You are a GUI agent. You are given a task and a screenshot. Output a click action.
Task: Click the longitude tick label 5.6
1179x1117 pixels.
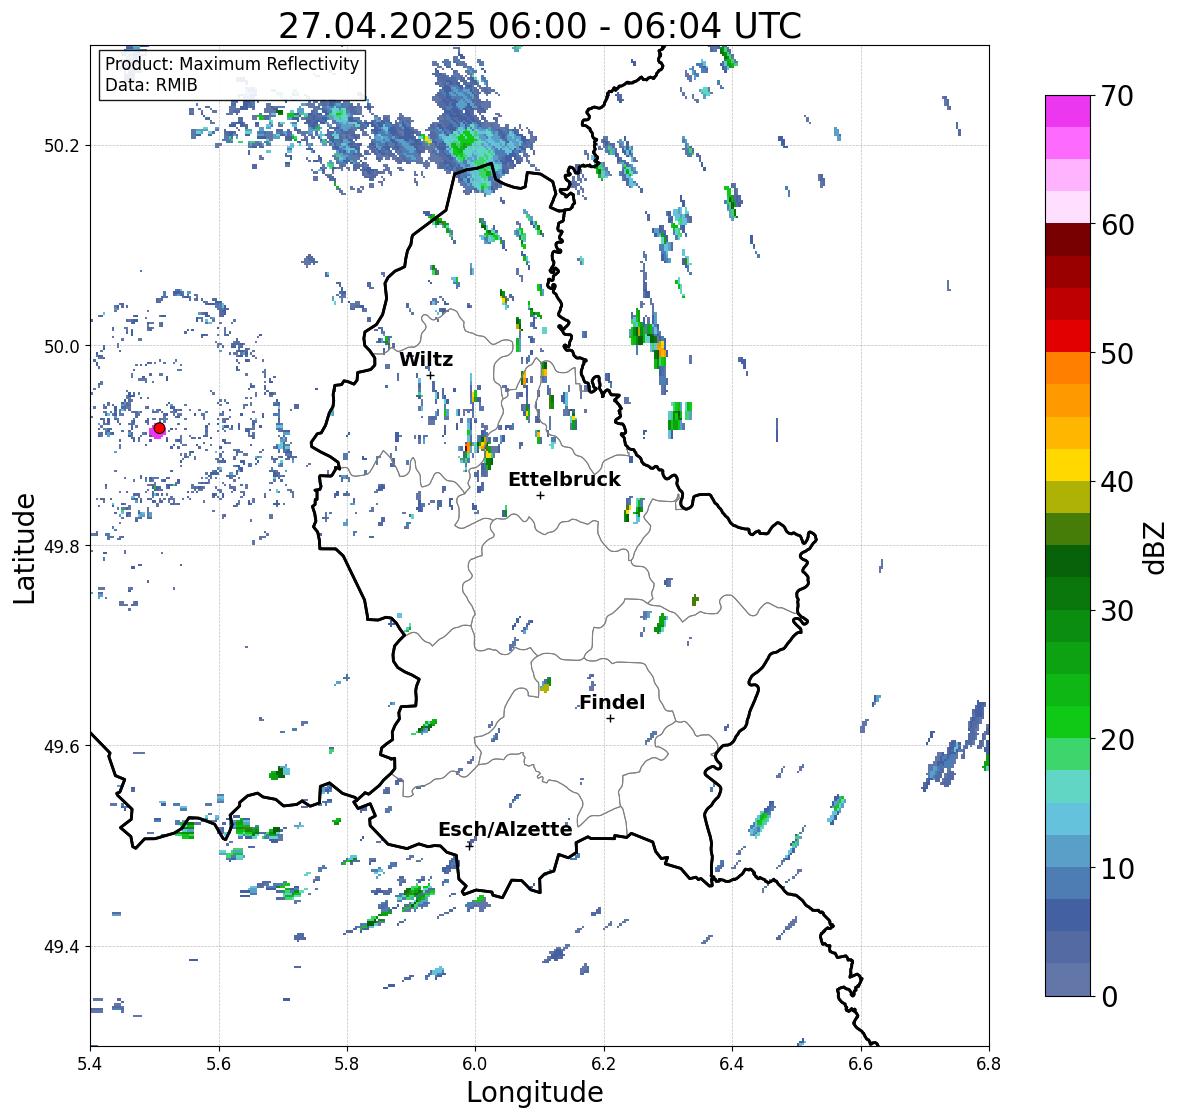(x=219, y=1063)
